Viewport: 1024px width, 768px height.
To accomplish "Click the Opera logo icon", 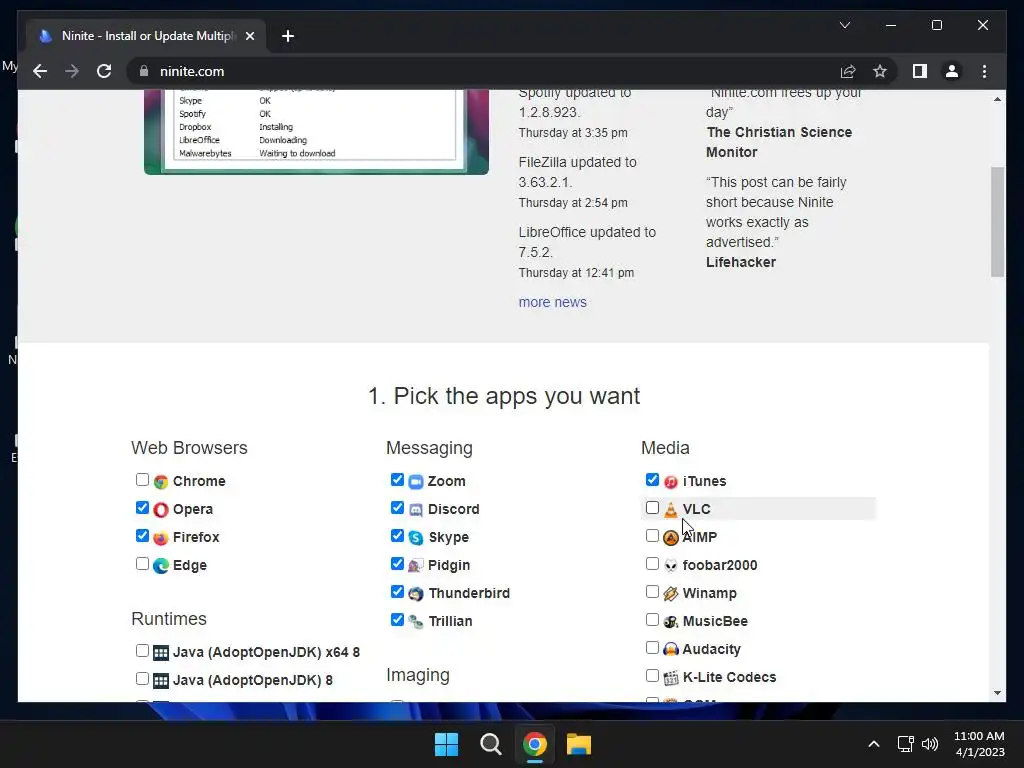I will click(x=161, y=509).
